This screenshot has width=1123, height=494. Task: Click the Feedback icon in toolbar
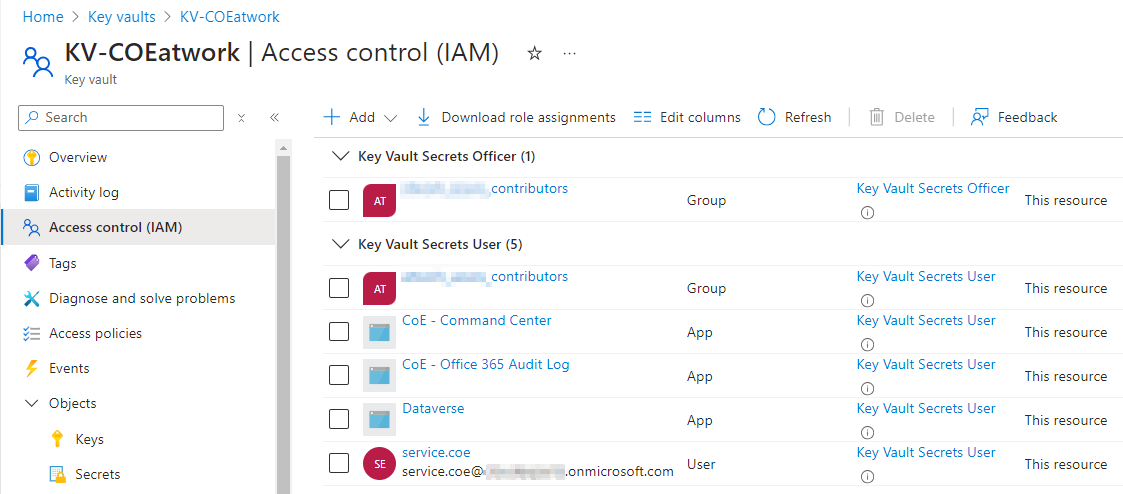(980, 117)
